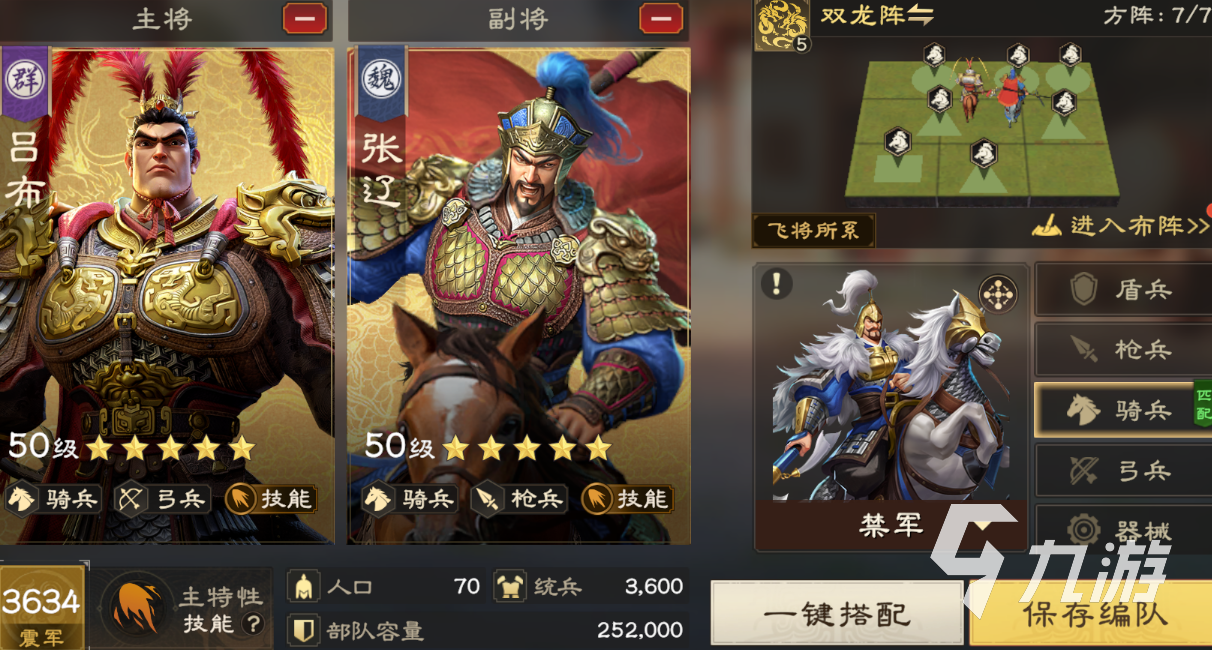Screen dimensions: 1212x650
Task: Select the 枪兵 spear troop type
Action: click(1123, 349)
